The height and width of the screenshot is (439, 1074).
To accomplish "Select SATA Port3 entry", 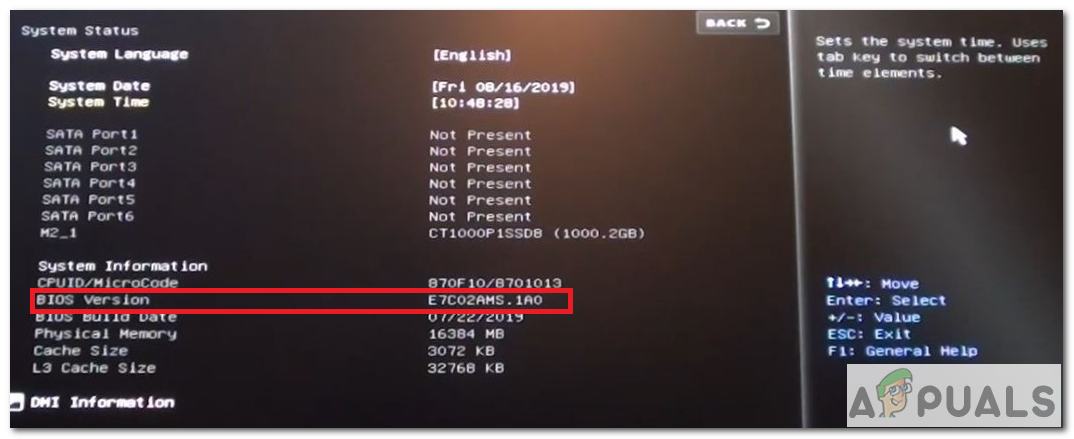I will coord(90,167).
